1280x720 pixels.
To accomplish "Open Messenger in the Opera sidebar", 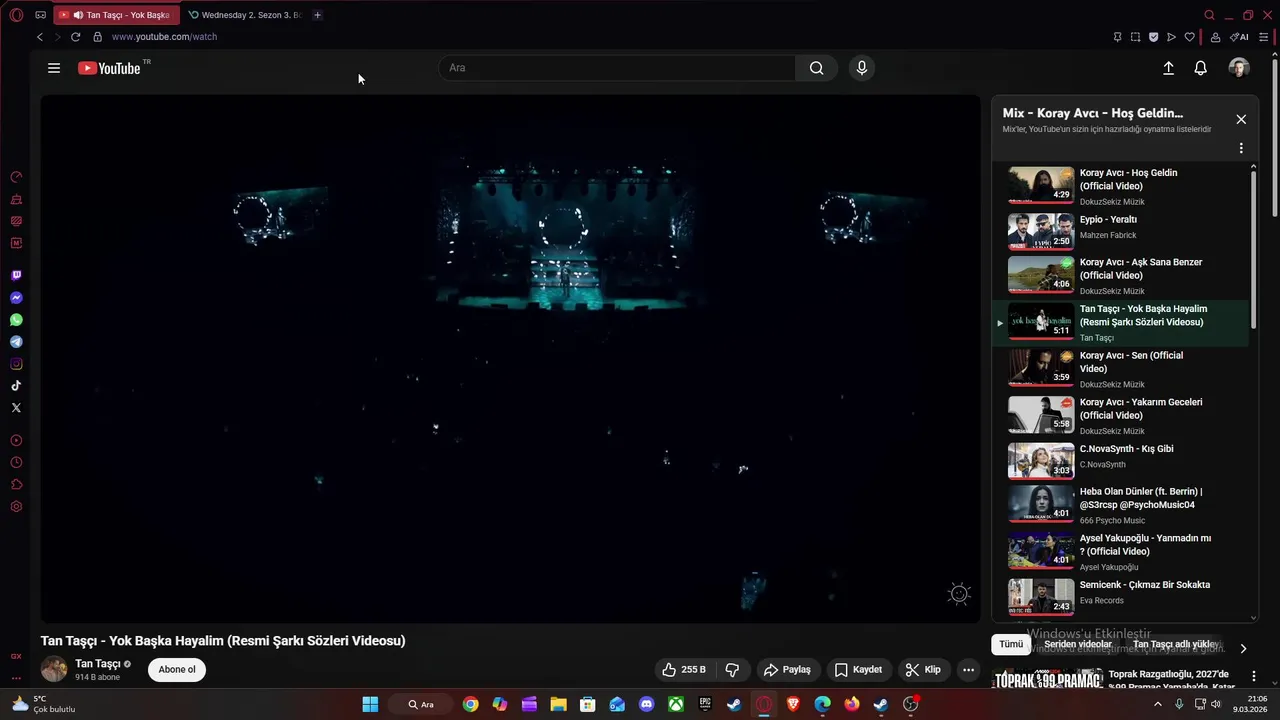I will point(16,298).
